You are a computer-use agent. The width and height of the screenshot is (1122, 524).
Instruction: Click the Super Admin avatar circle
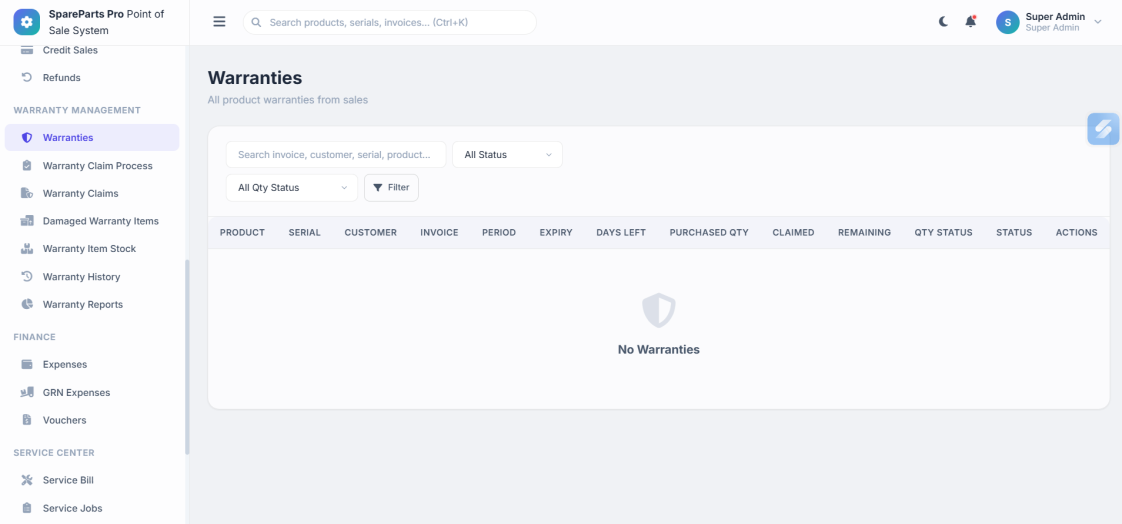coord(1008,22)
